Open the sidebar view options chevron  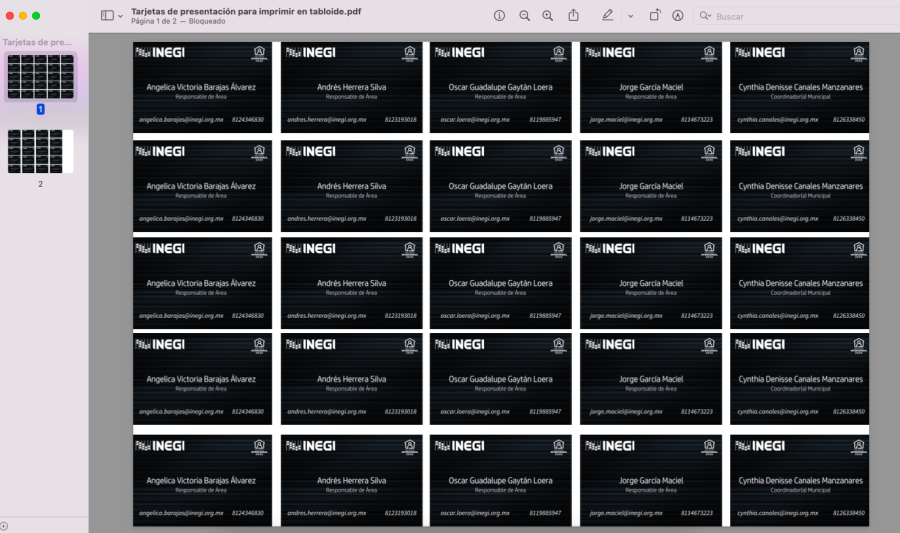(121, 16)
